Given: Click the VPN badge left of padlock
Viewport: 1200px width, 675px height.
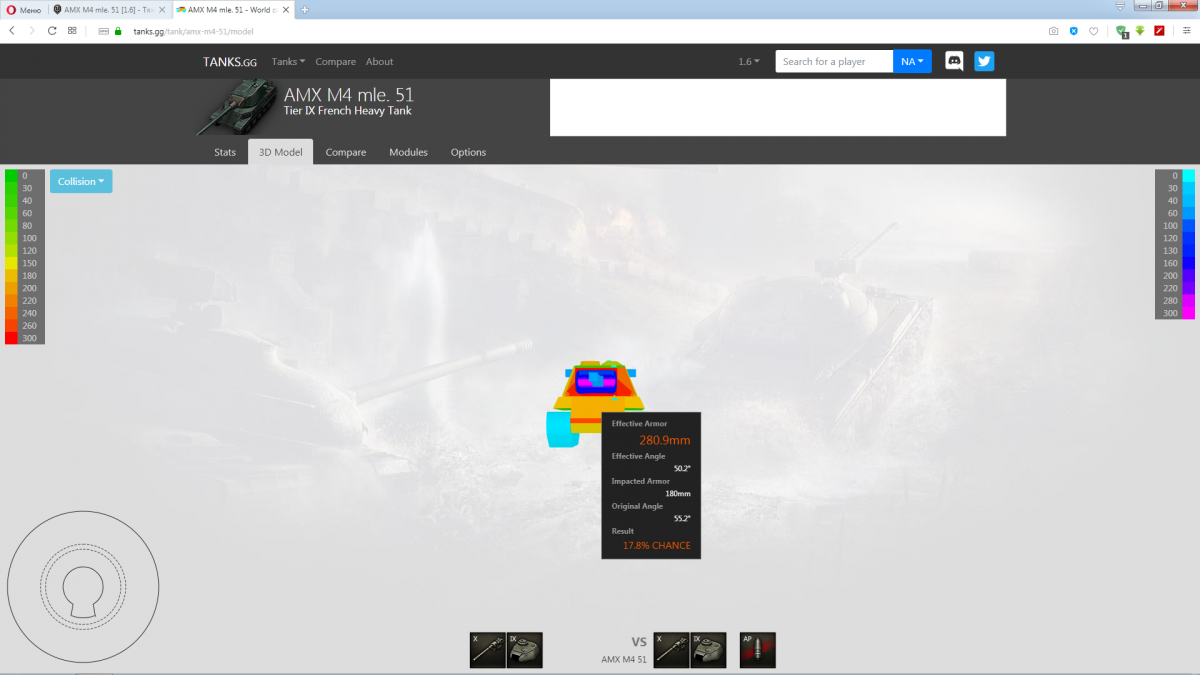Looking at the screenshot, I should (103, 31).
